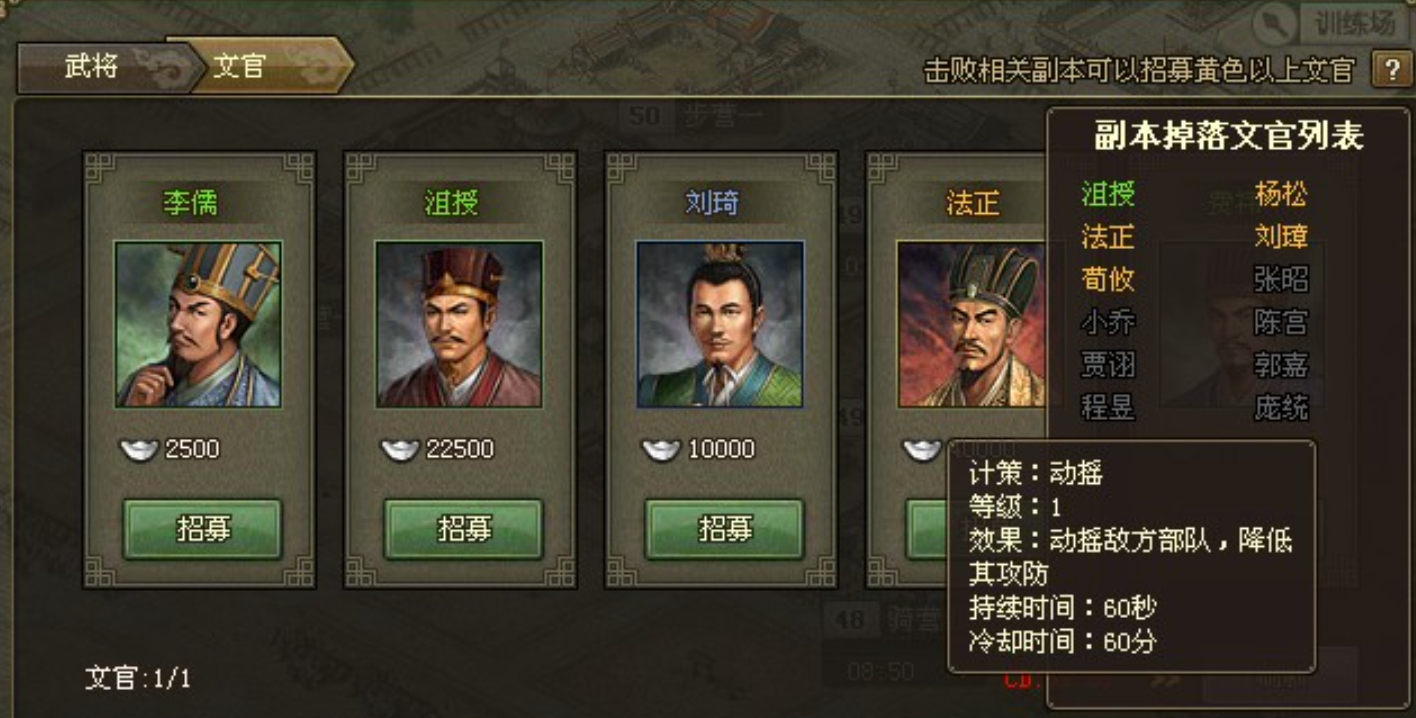This screenshot has width=1416, height=718.
Task: Click the silver ingot icon under 刘琦
Action: 661,450
